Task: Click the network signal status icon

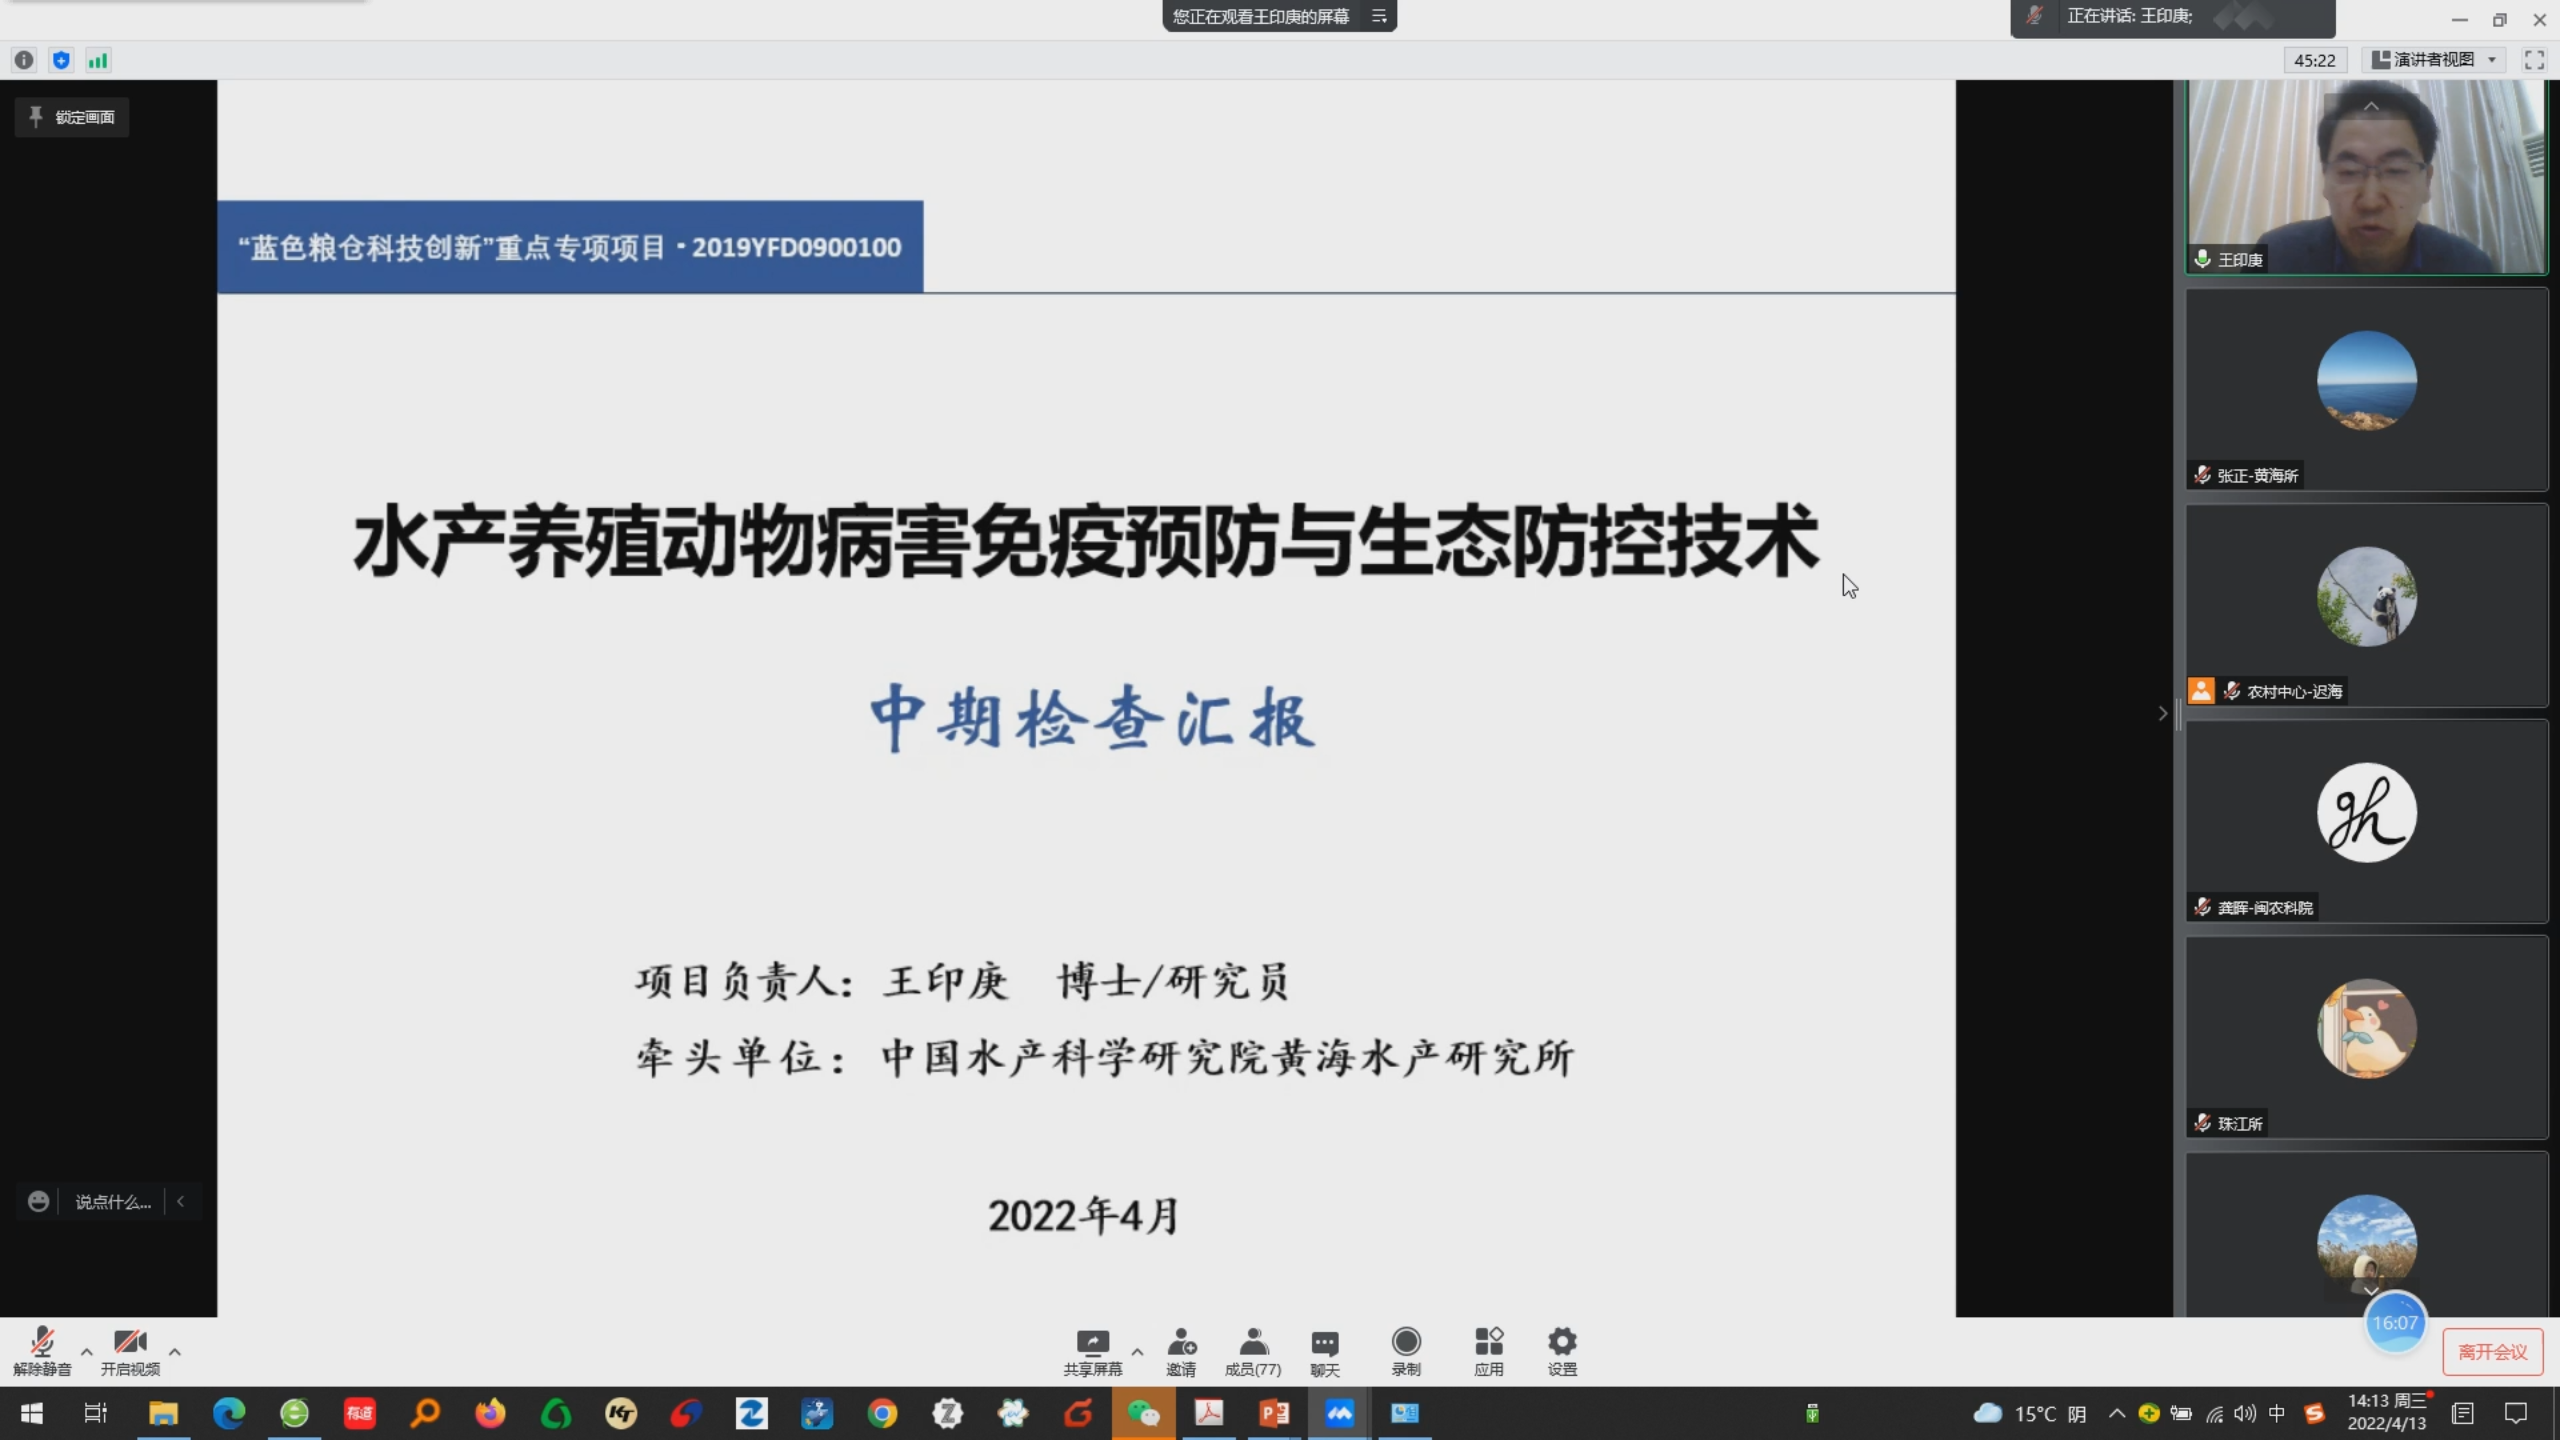Action: (x=97, y=60)
